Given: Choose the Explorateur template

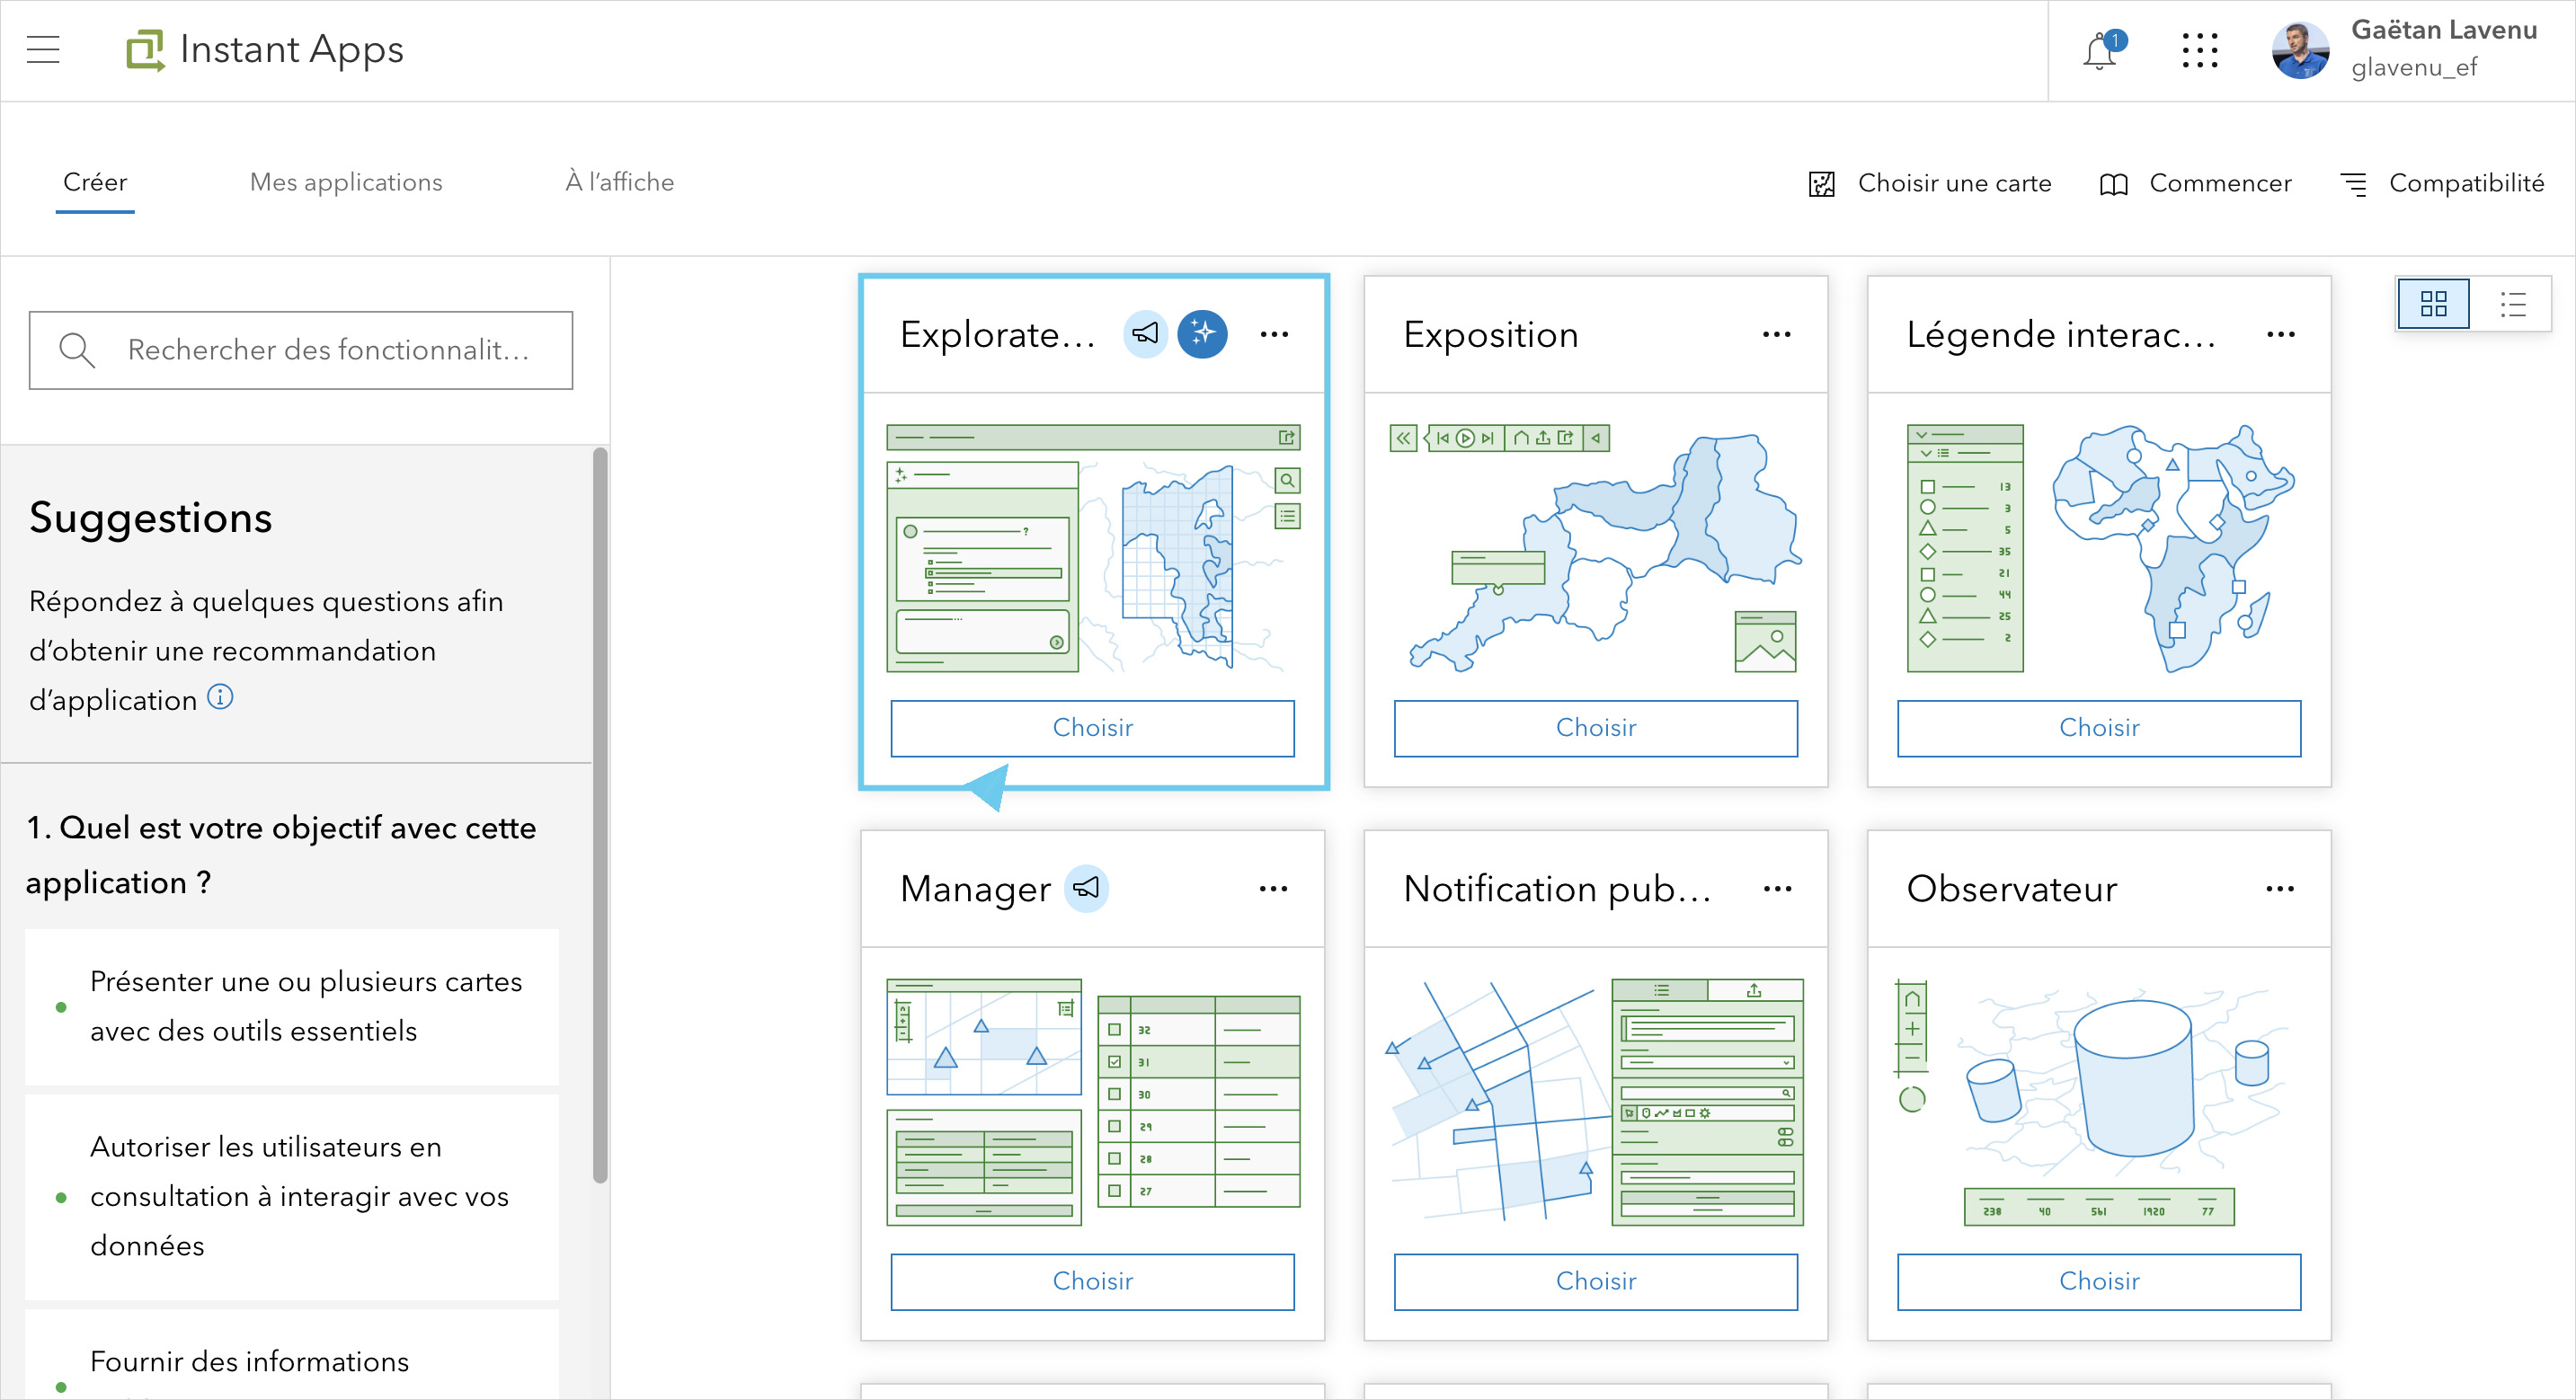Looking at the screenshot, I should click(1093, 728).
